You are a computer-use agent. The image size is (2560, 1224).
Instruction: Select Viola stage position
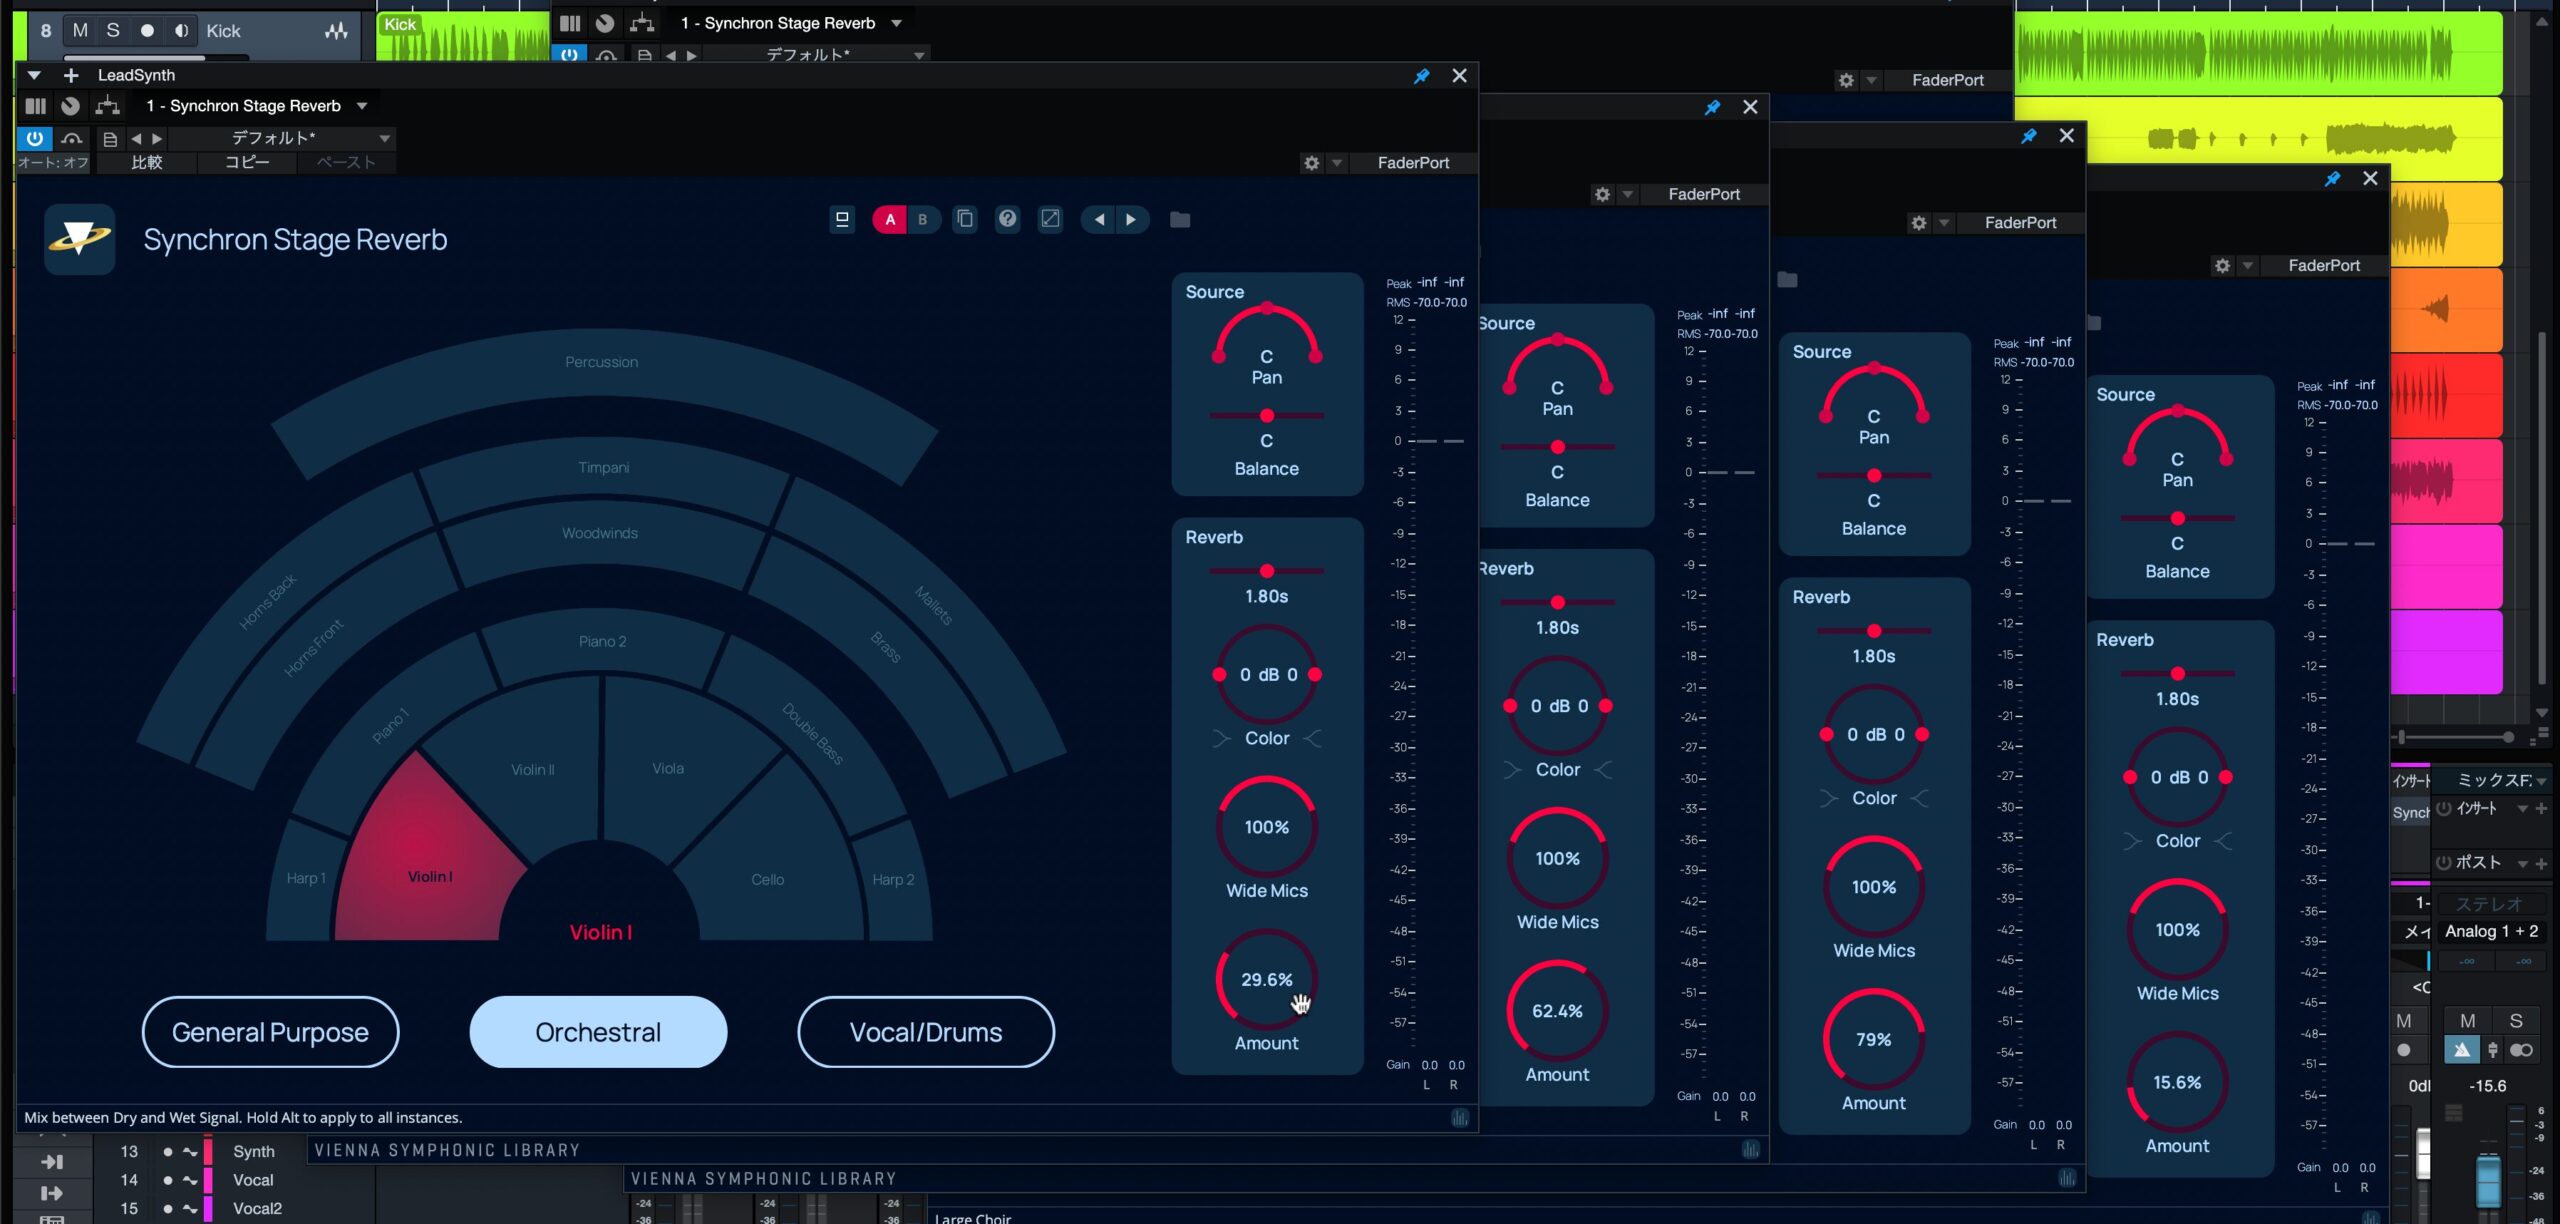[x=668, y=769]
